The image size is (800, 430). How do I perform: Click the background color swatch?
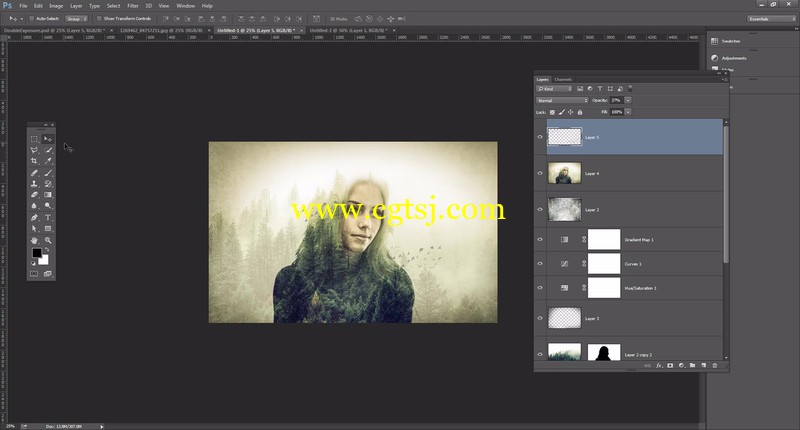pos(45,261)
